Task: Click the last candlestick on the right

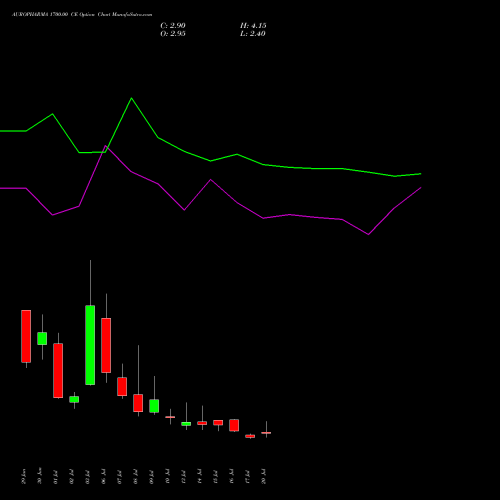Action: 266,433
